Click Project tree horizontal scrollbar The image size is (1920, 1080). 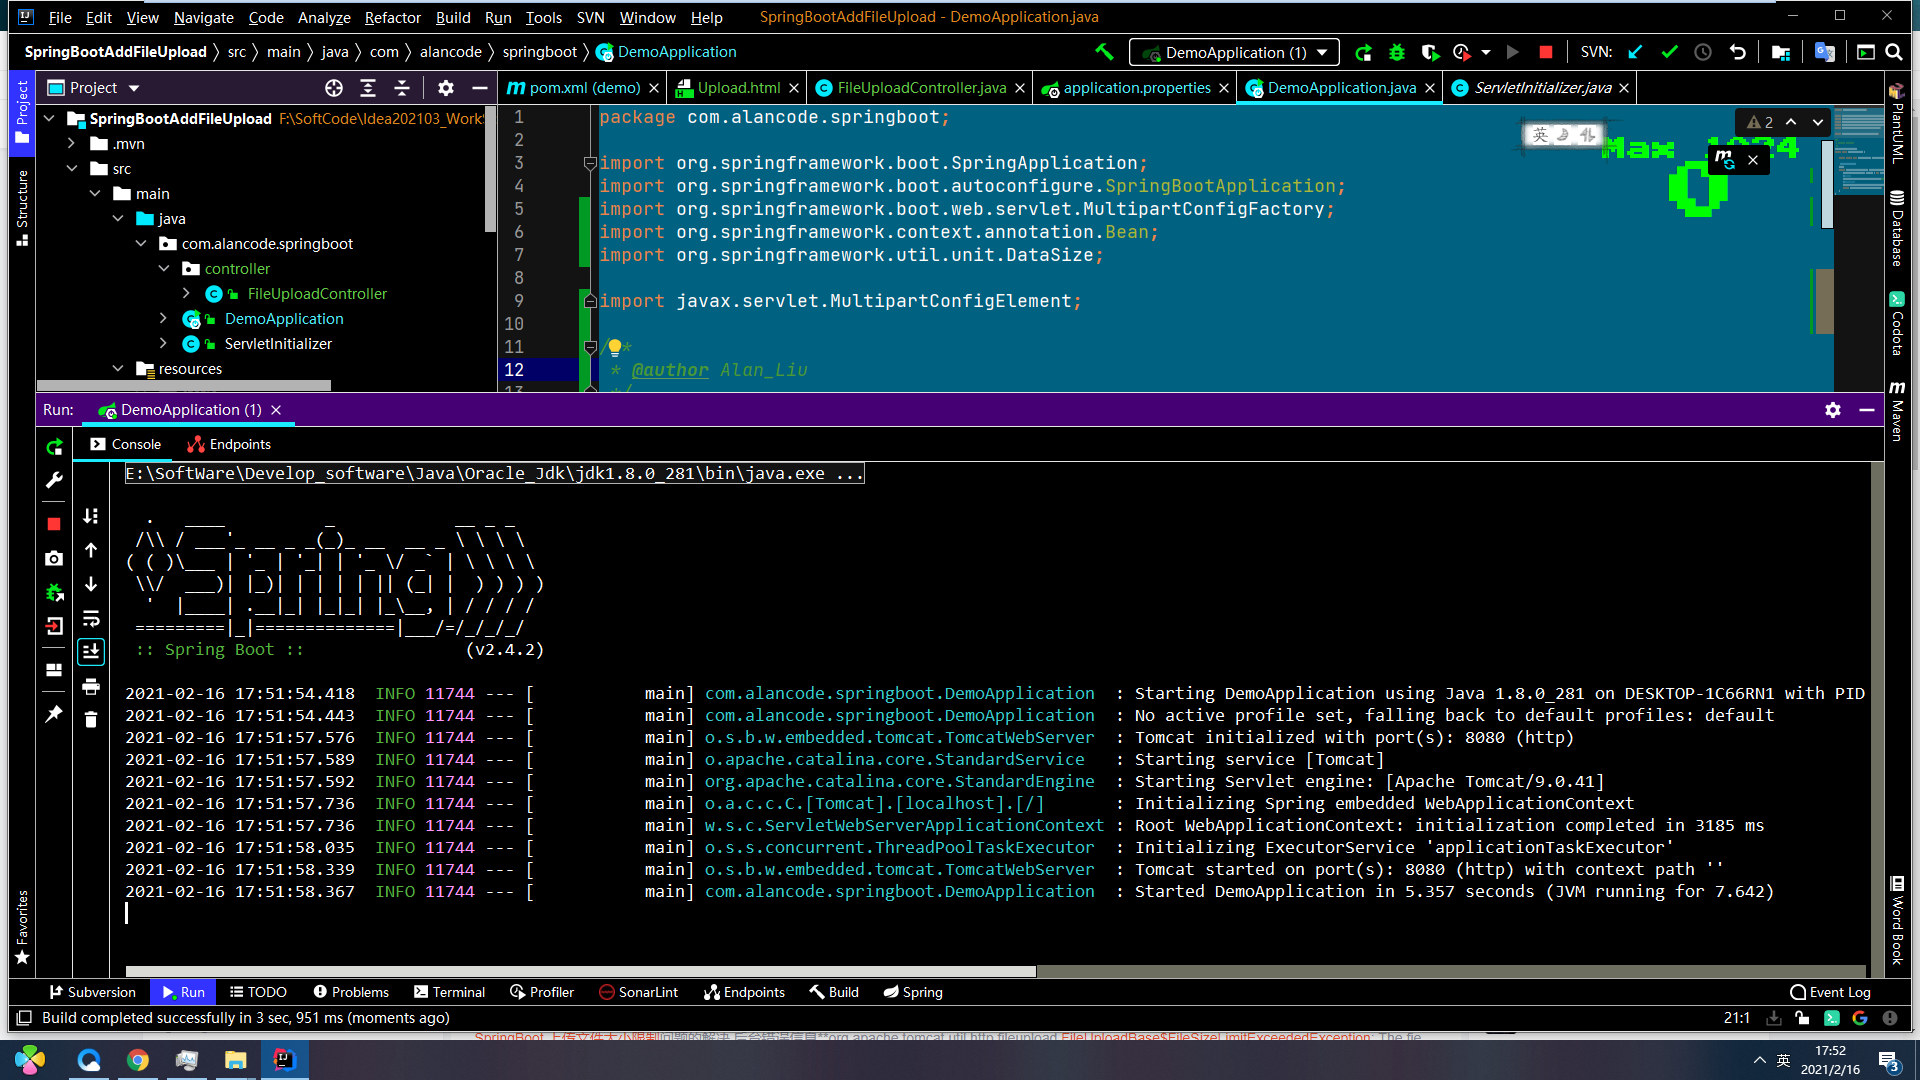[184, 385]
